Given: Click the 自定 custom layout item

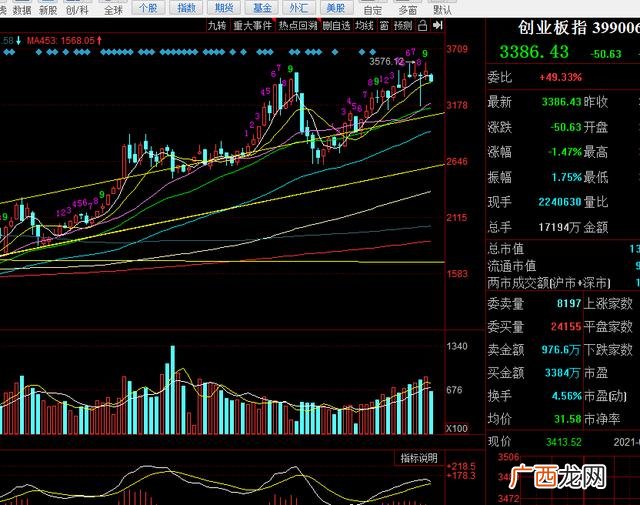Looking at the screenshot, I should [x=373, y=10].
